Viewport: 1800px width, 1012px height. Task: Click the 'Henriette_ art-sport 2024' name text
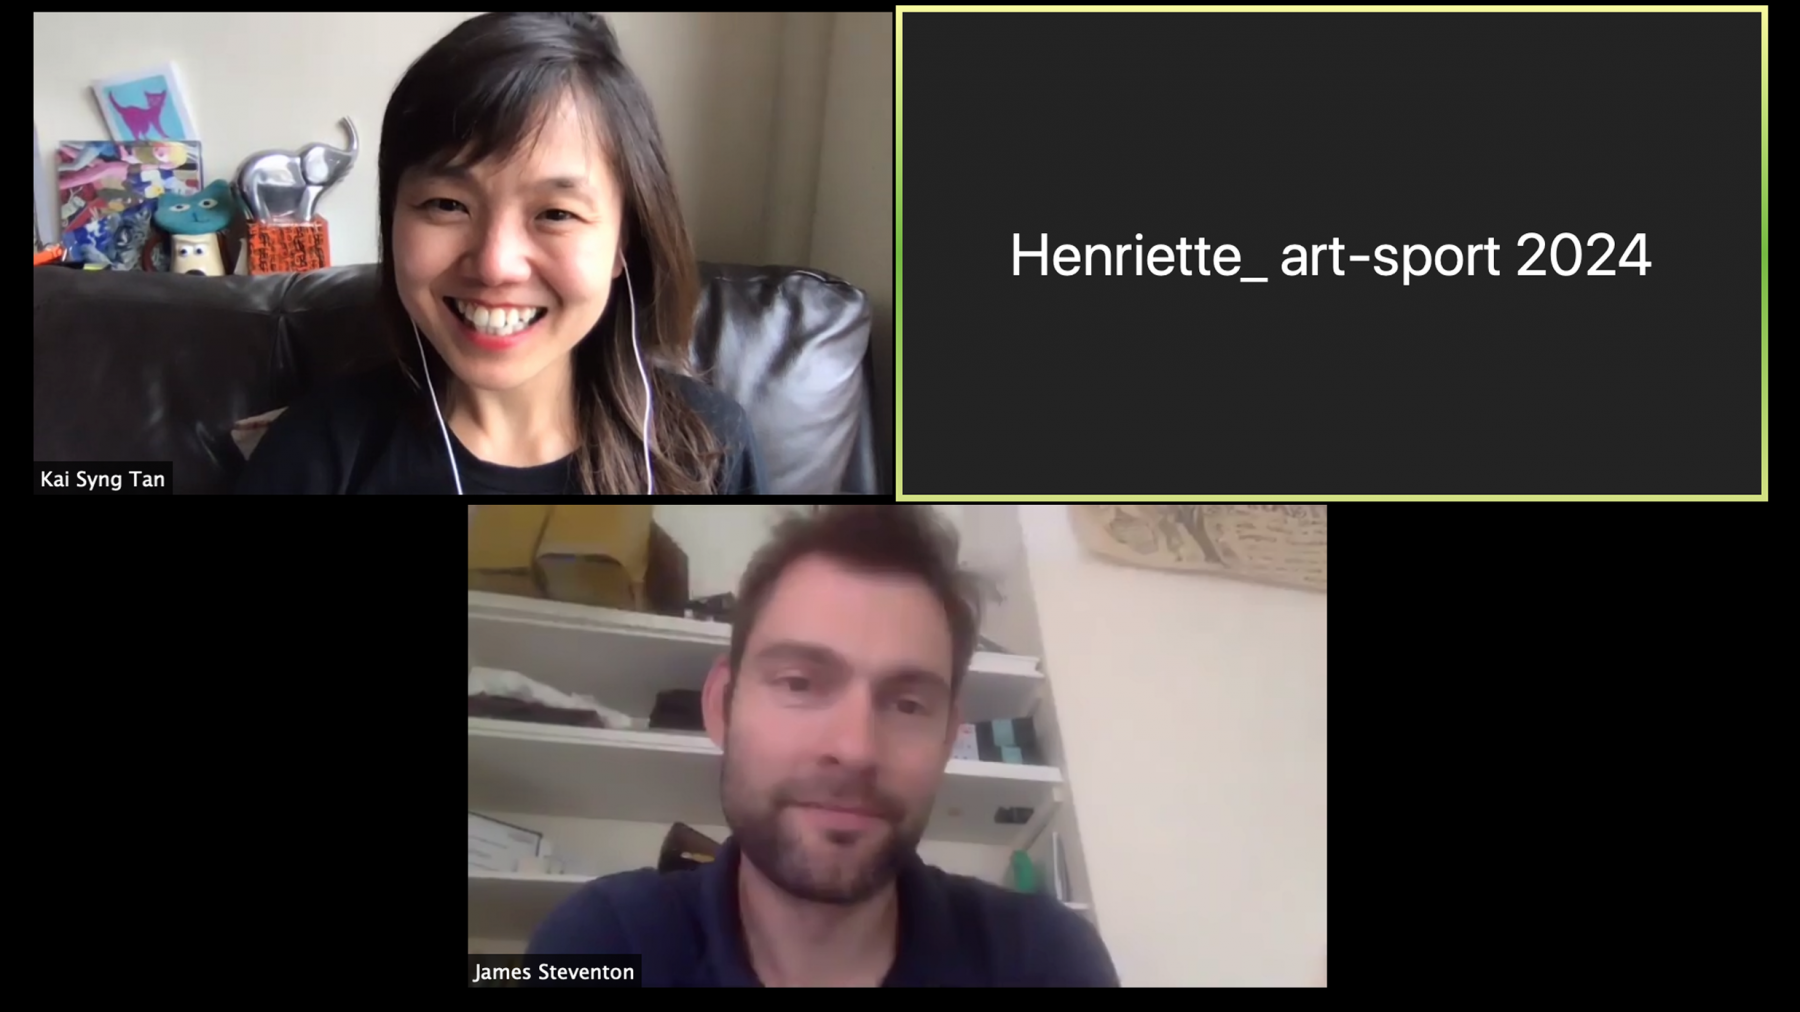(x=1330, y=256)
